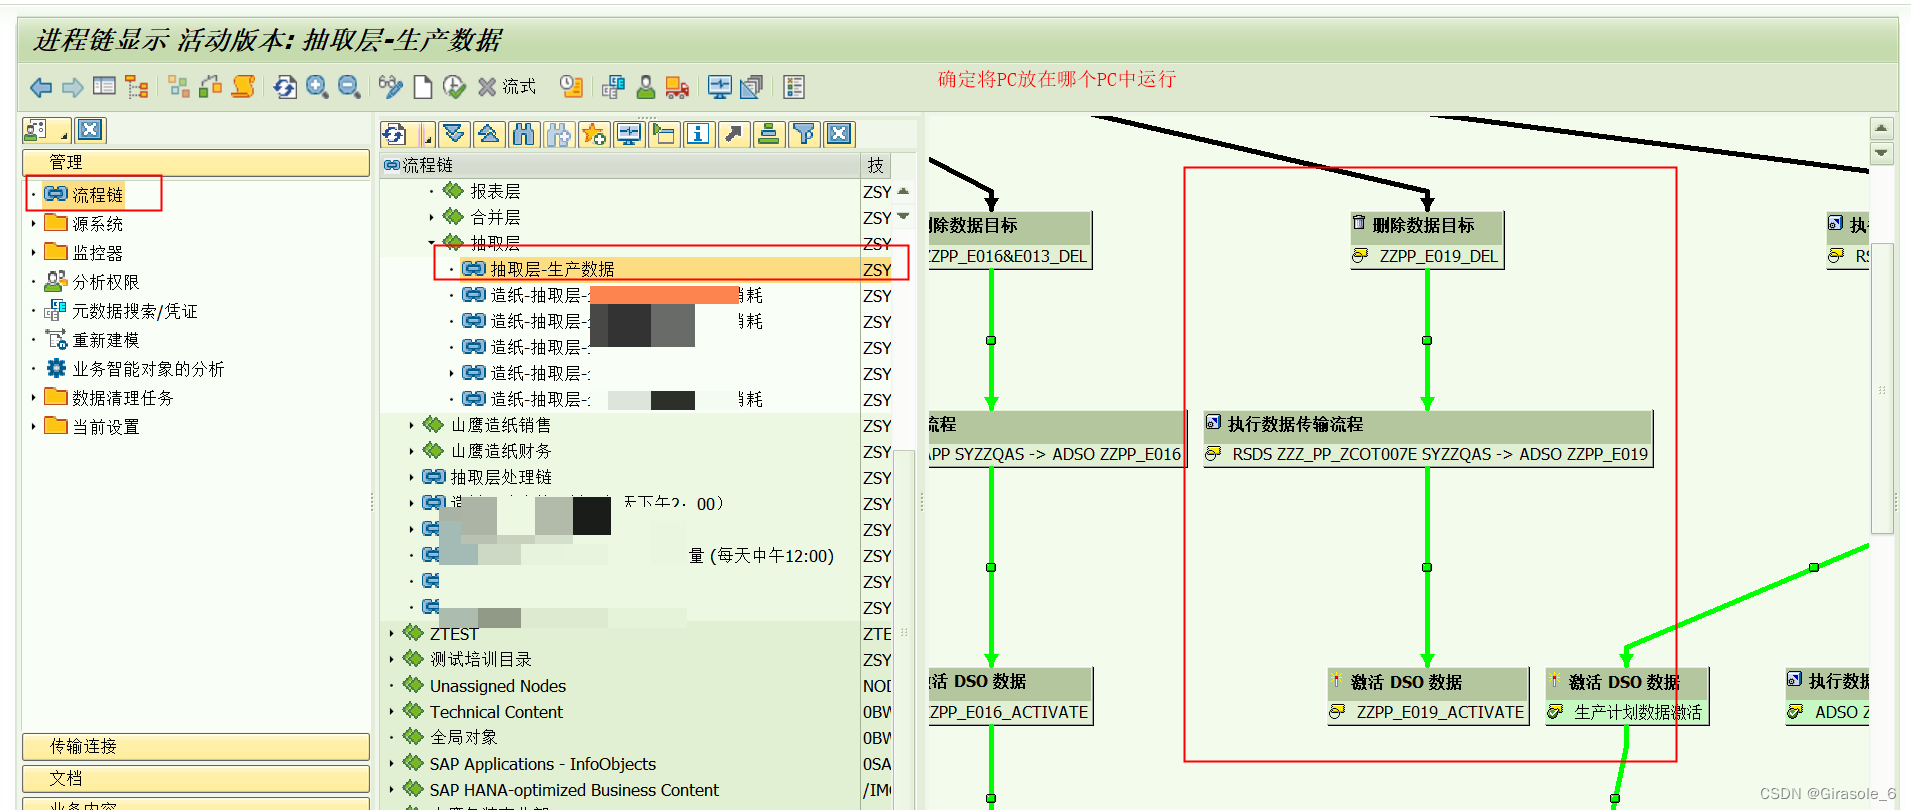Select the 抽取层处理链 chain
1911x810 pixels.
(501, 477)
